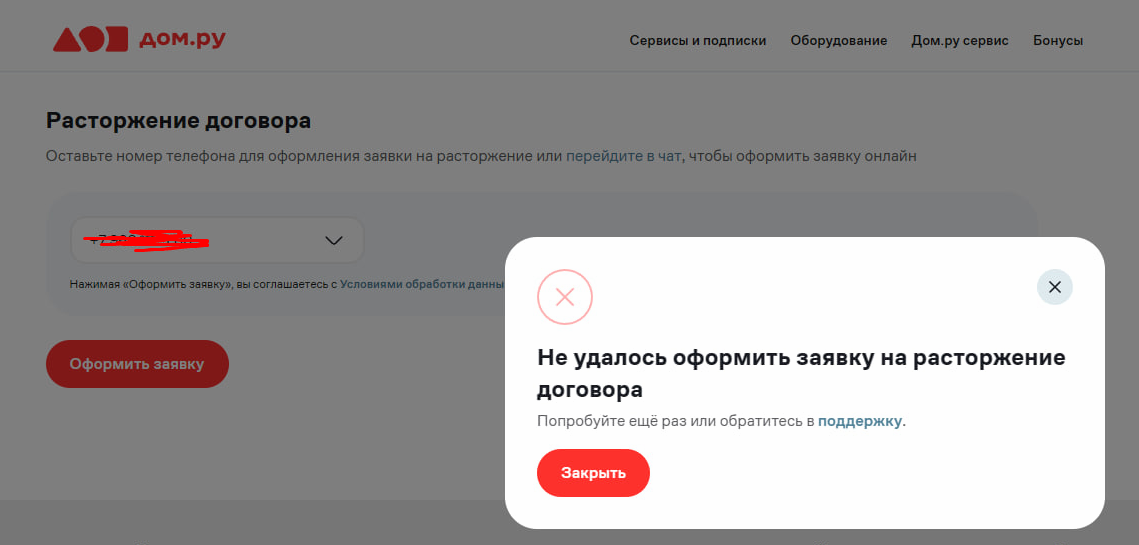The height and width of the screenshot is (545, 1139).
Task: Select the Бонусы menu item
Action: pos(1058,41)
